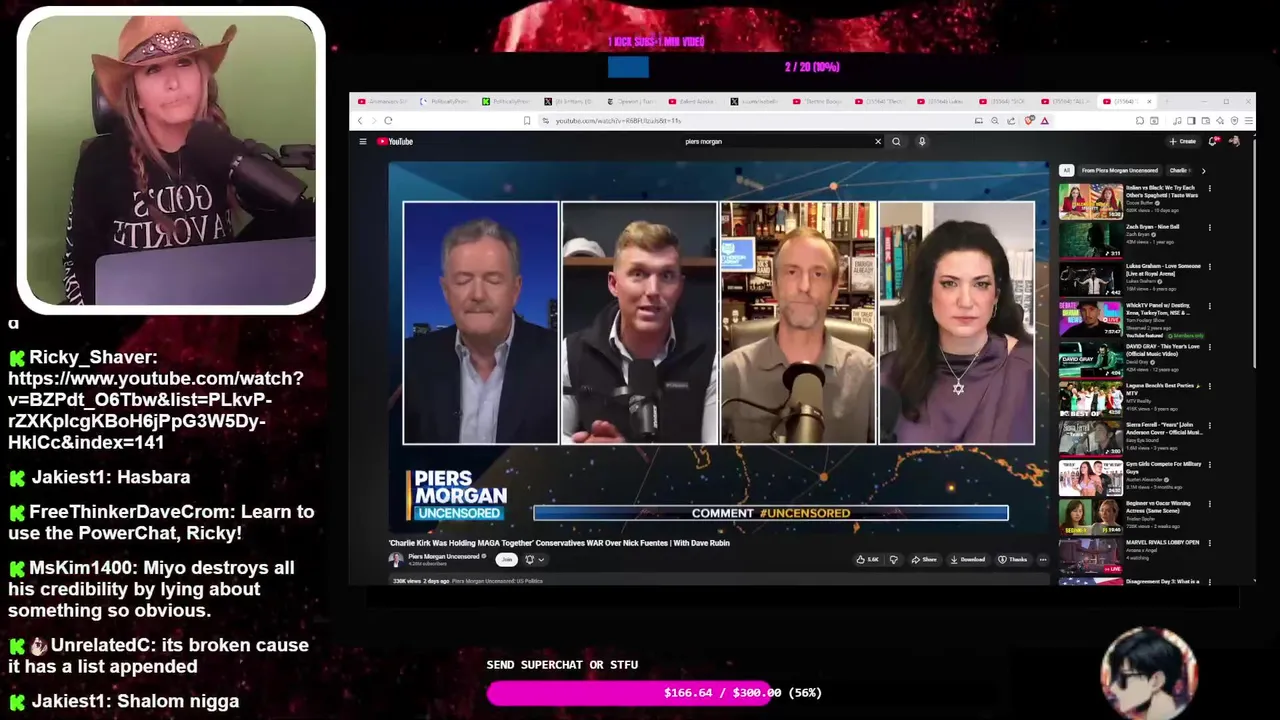Open notification bell dropdown for channel

534,559
